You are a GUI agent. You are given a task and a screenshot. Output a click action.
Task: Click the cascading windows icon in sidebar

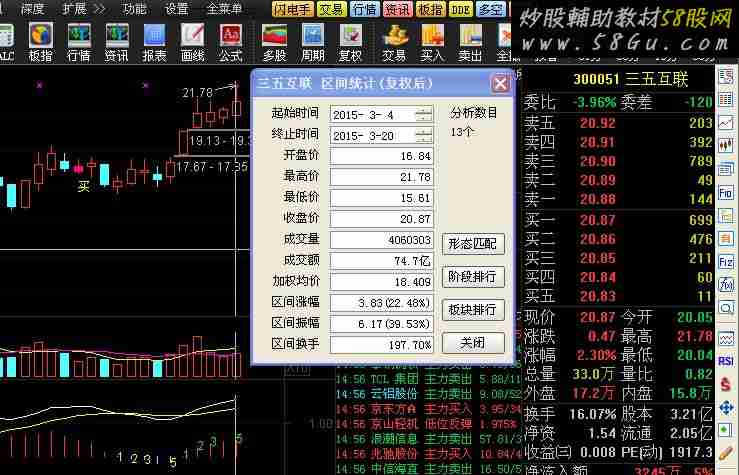(x=726, y=169)
